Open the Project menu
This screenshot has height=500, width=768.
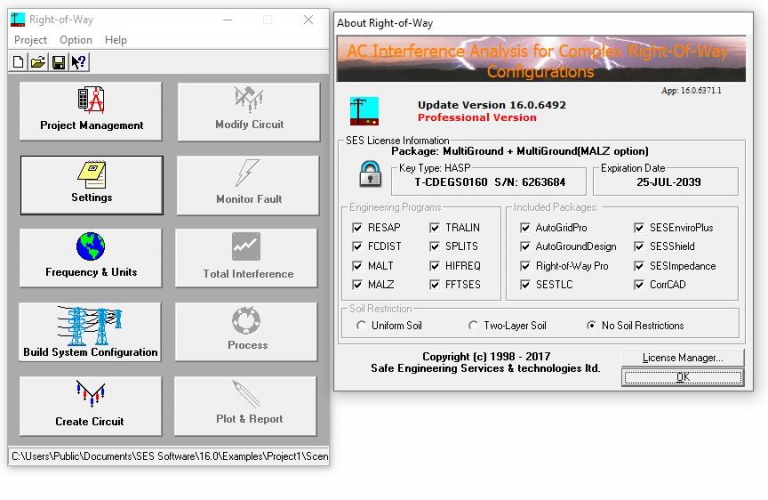tap(30, 40)
